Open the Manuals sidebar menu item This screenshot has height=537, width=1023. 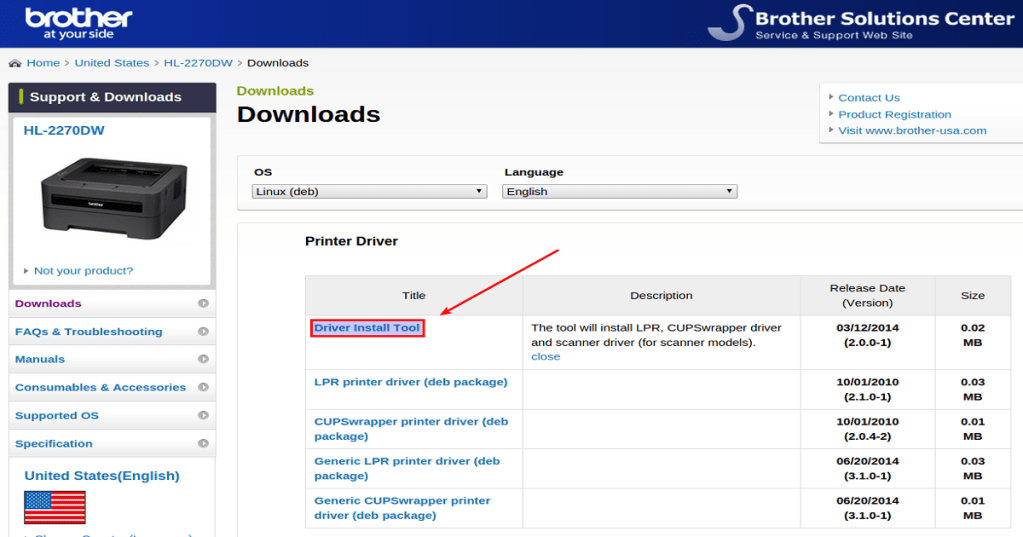[x=40, y=359]
